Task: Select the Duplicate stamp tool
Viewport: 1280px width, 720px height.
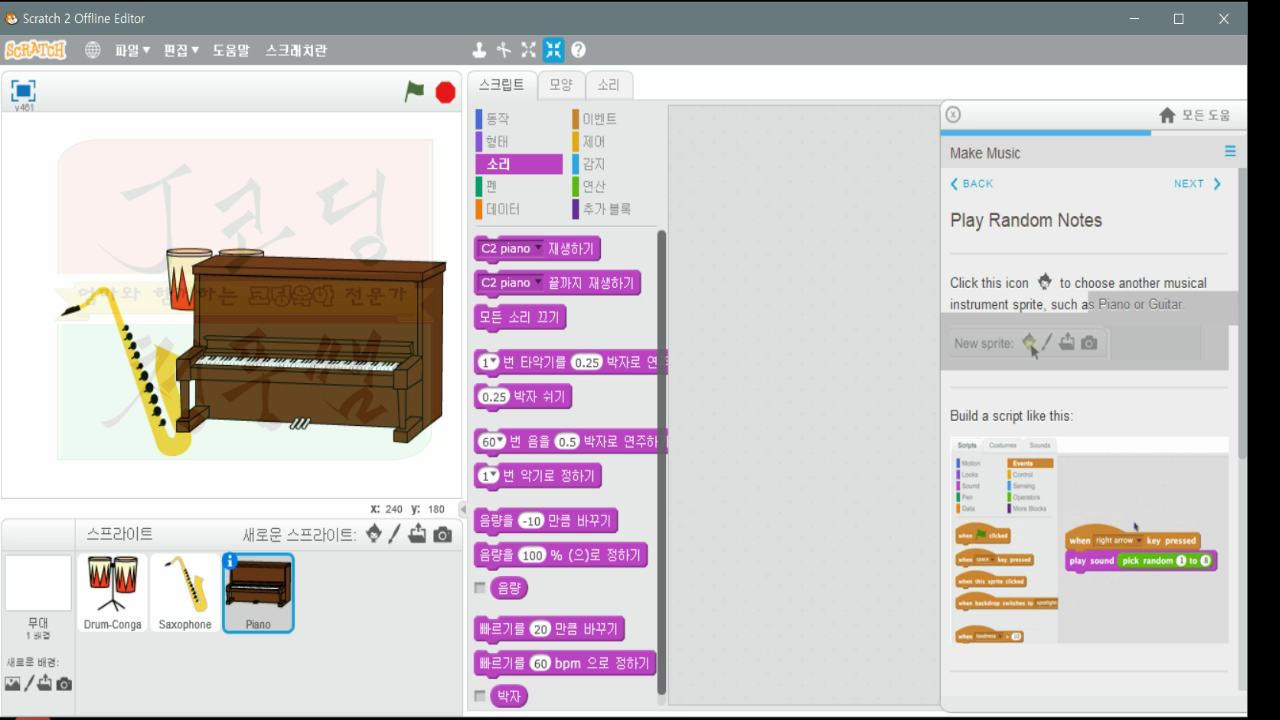Action: 479,50
